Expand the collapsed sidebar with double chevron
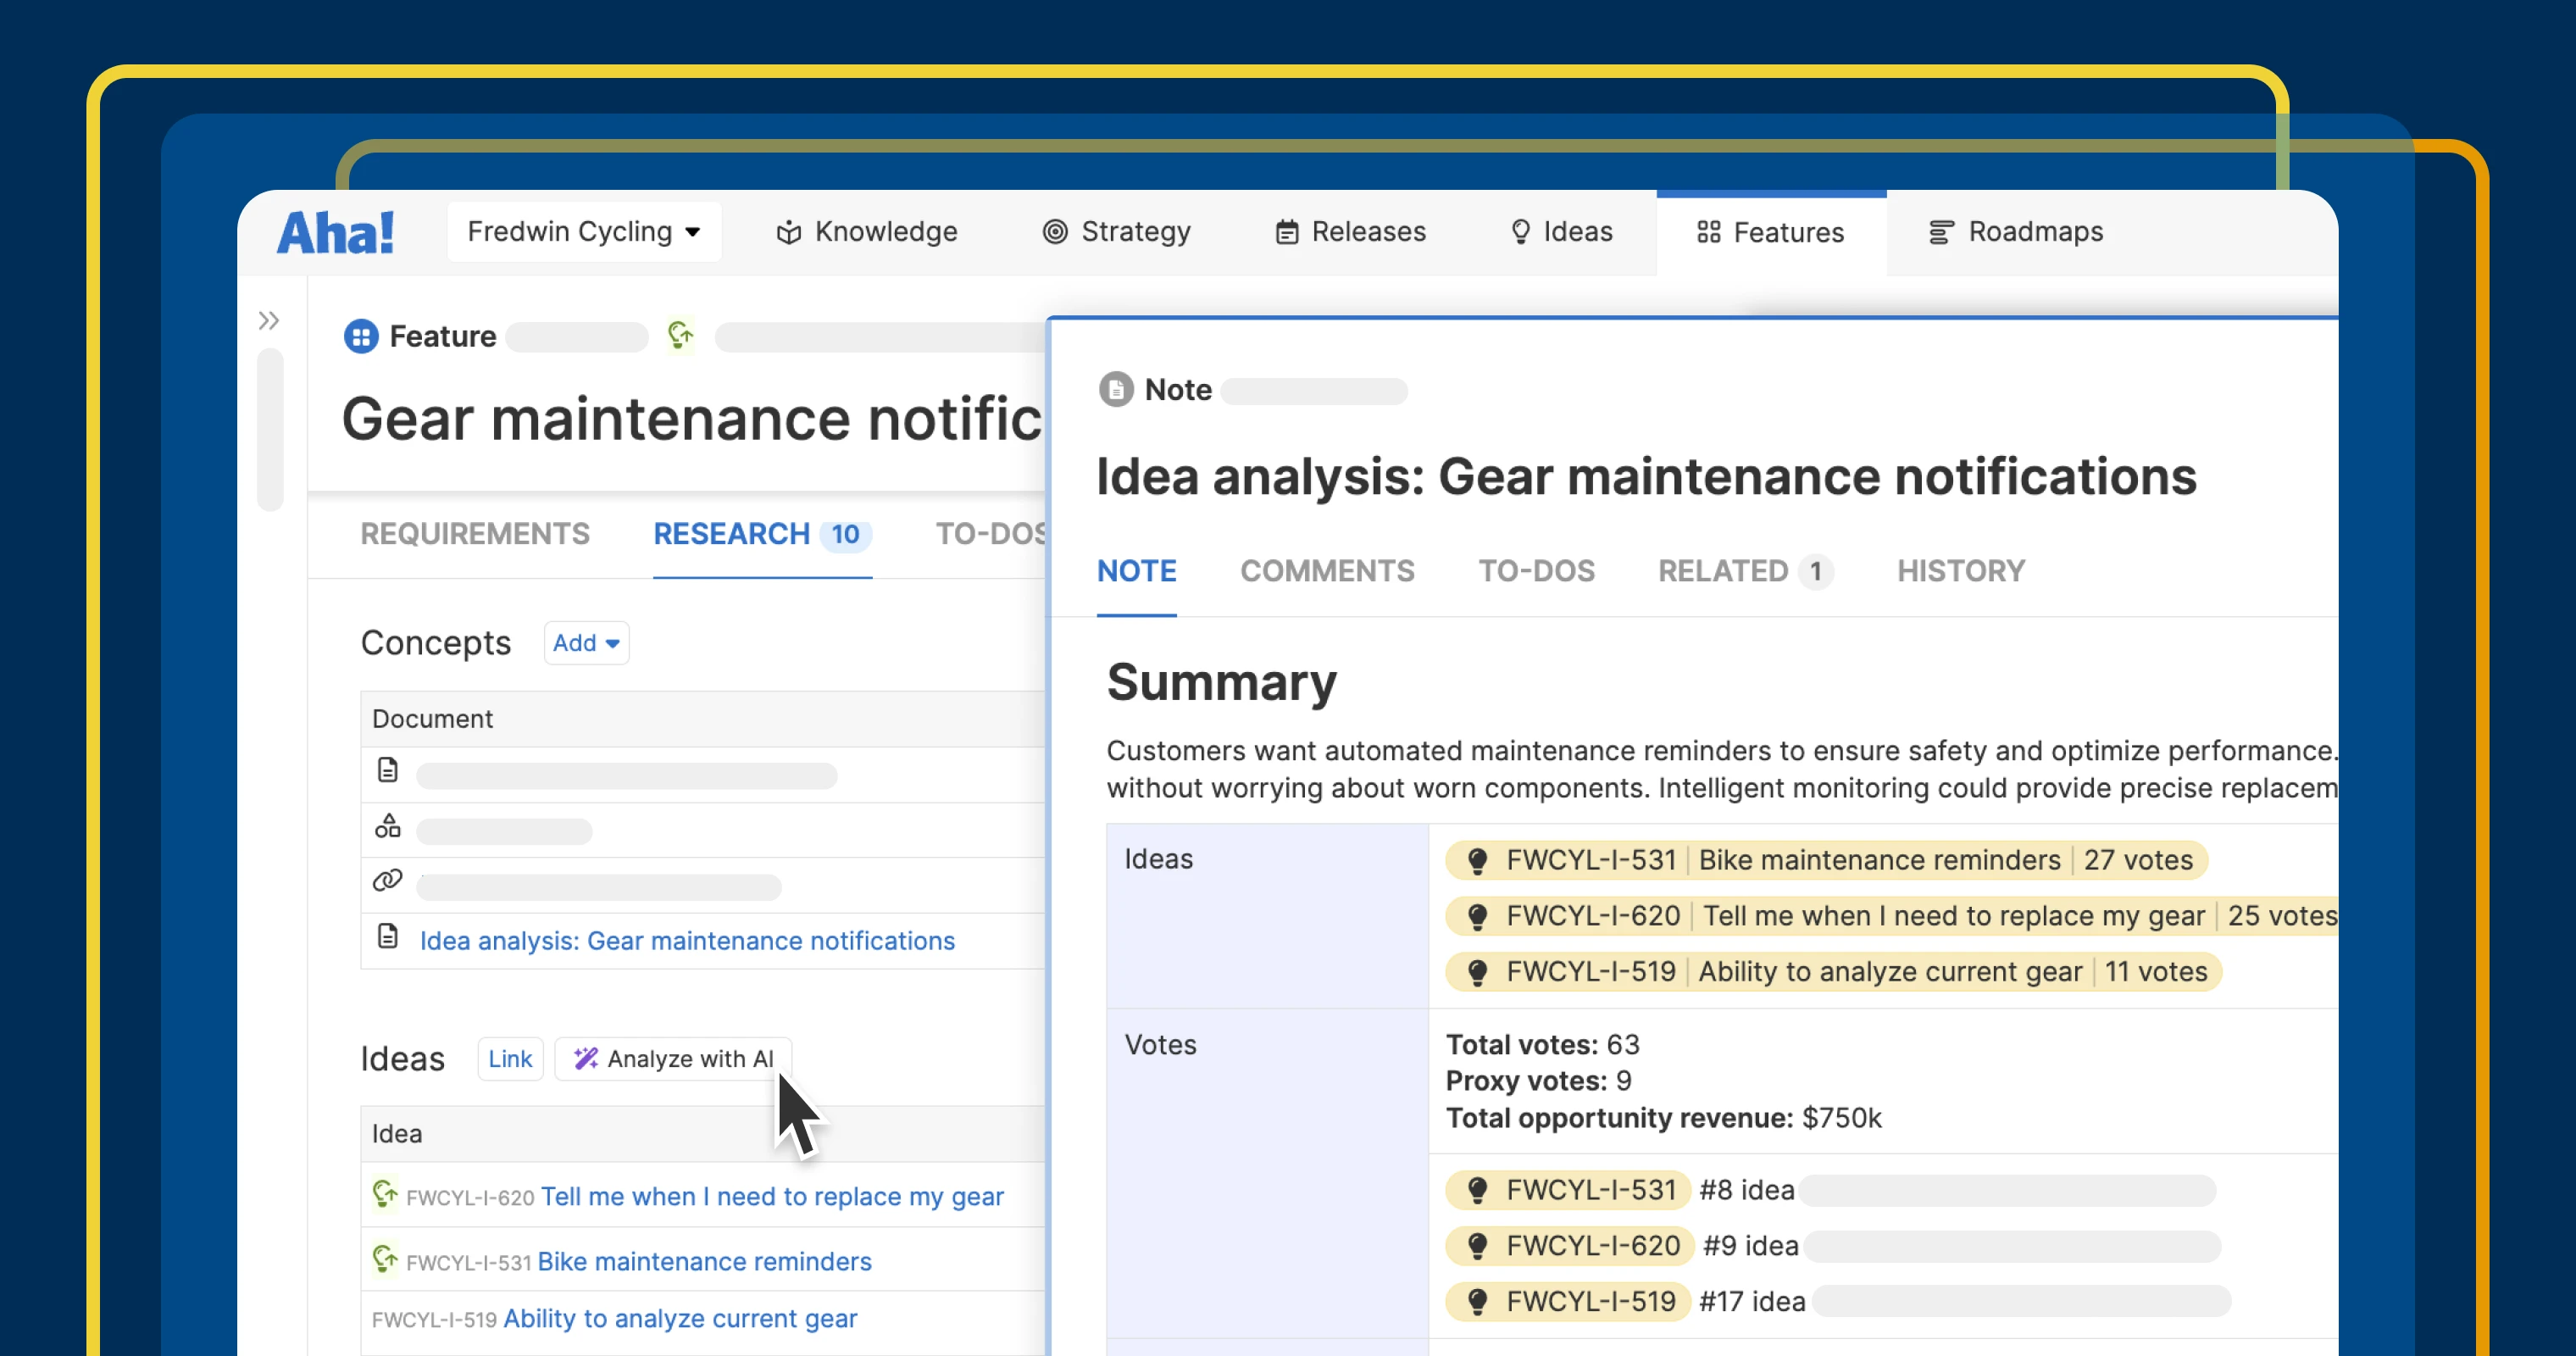The width and height of the screenshot is (2576, 1356). 268,321
